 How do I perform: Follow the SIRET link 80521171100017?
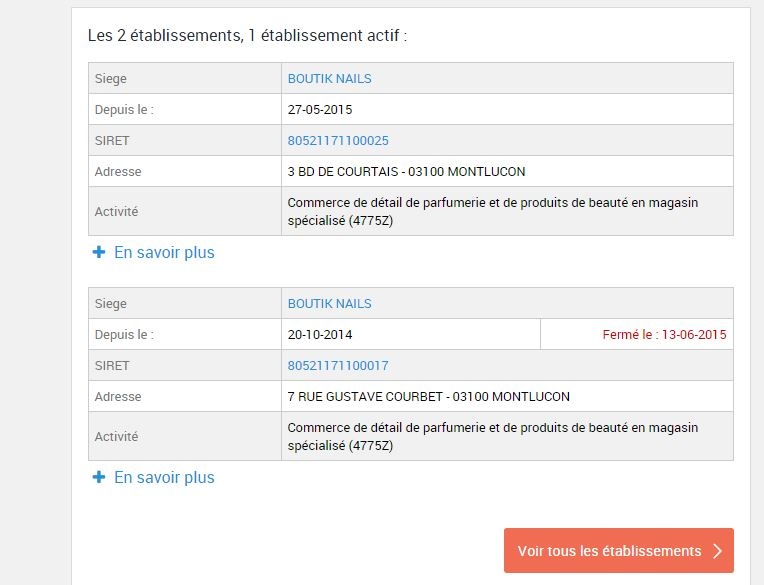tap(338, 366)
